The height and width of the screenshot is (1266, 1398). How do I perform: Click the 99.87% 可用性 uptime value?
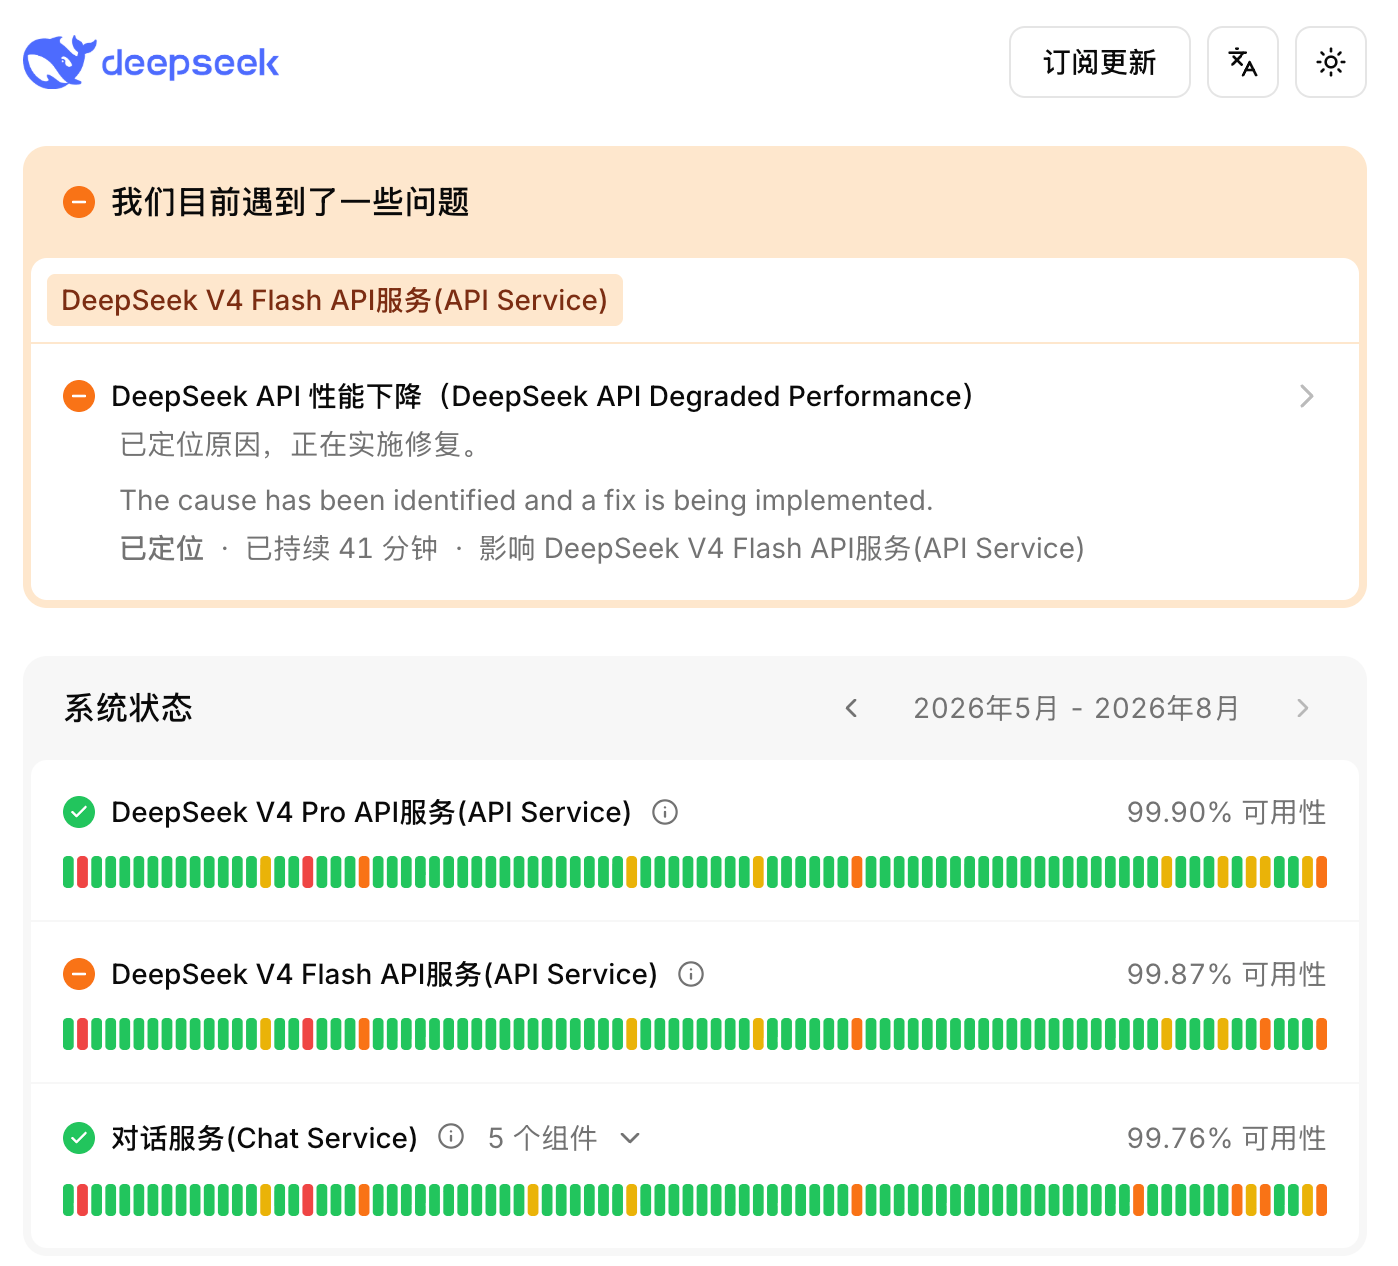(x=1226, y=974)
